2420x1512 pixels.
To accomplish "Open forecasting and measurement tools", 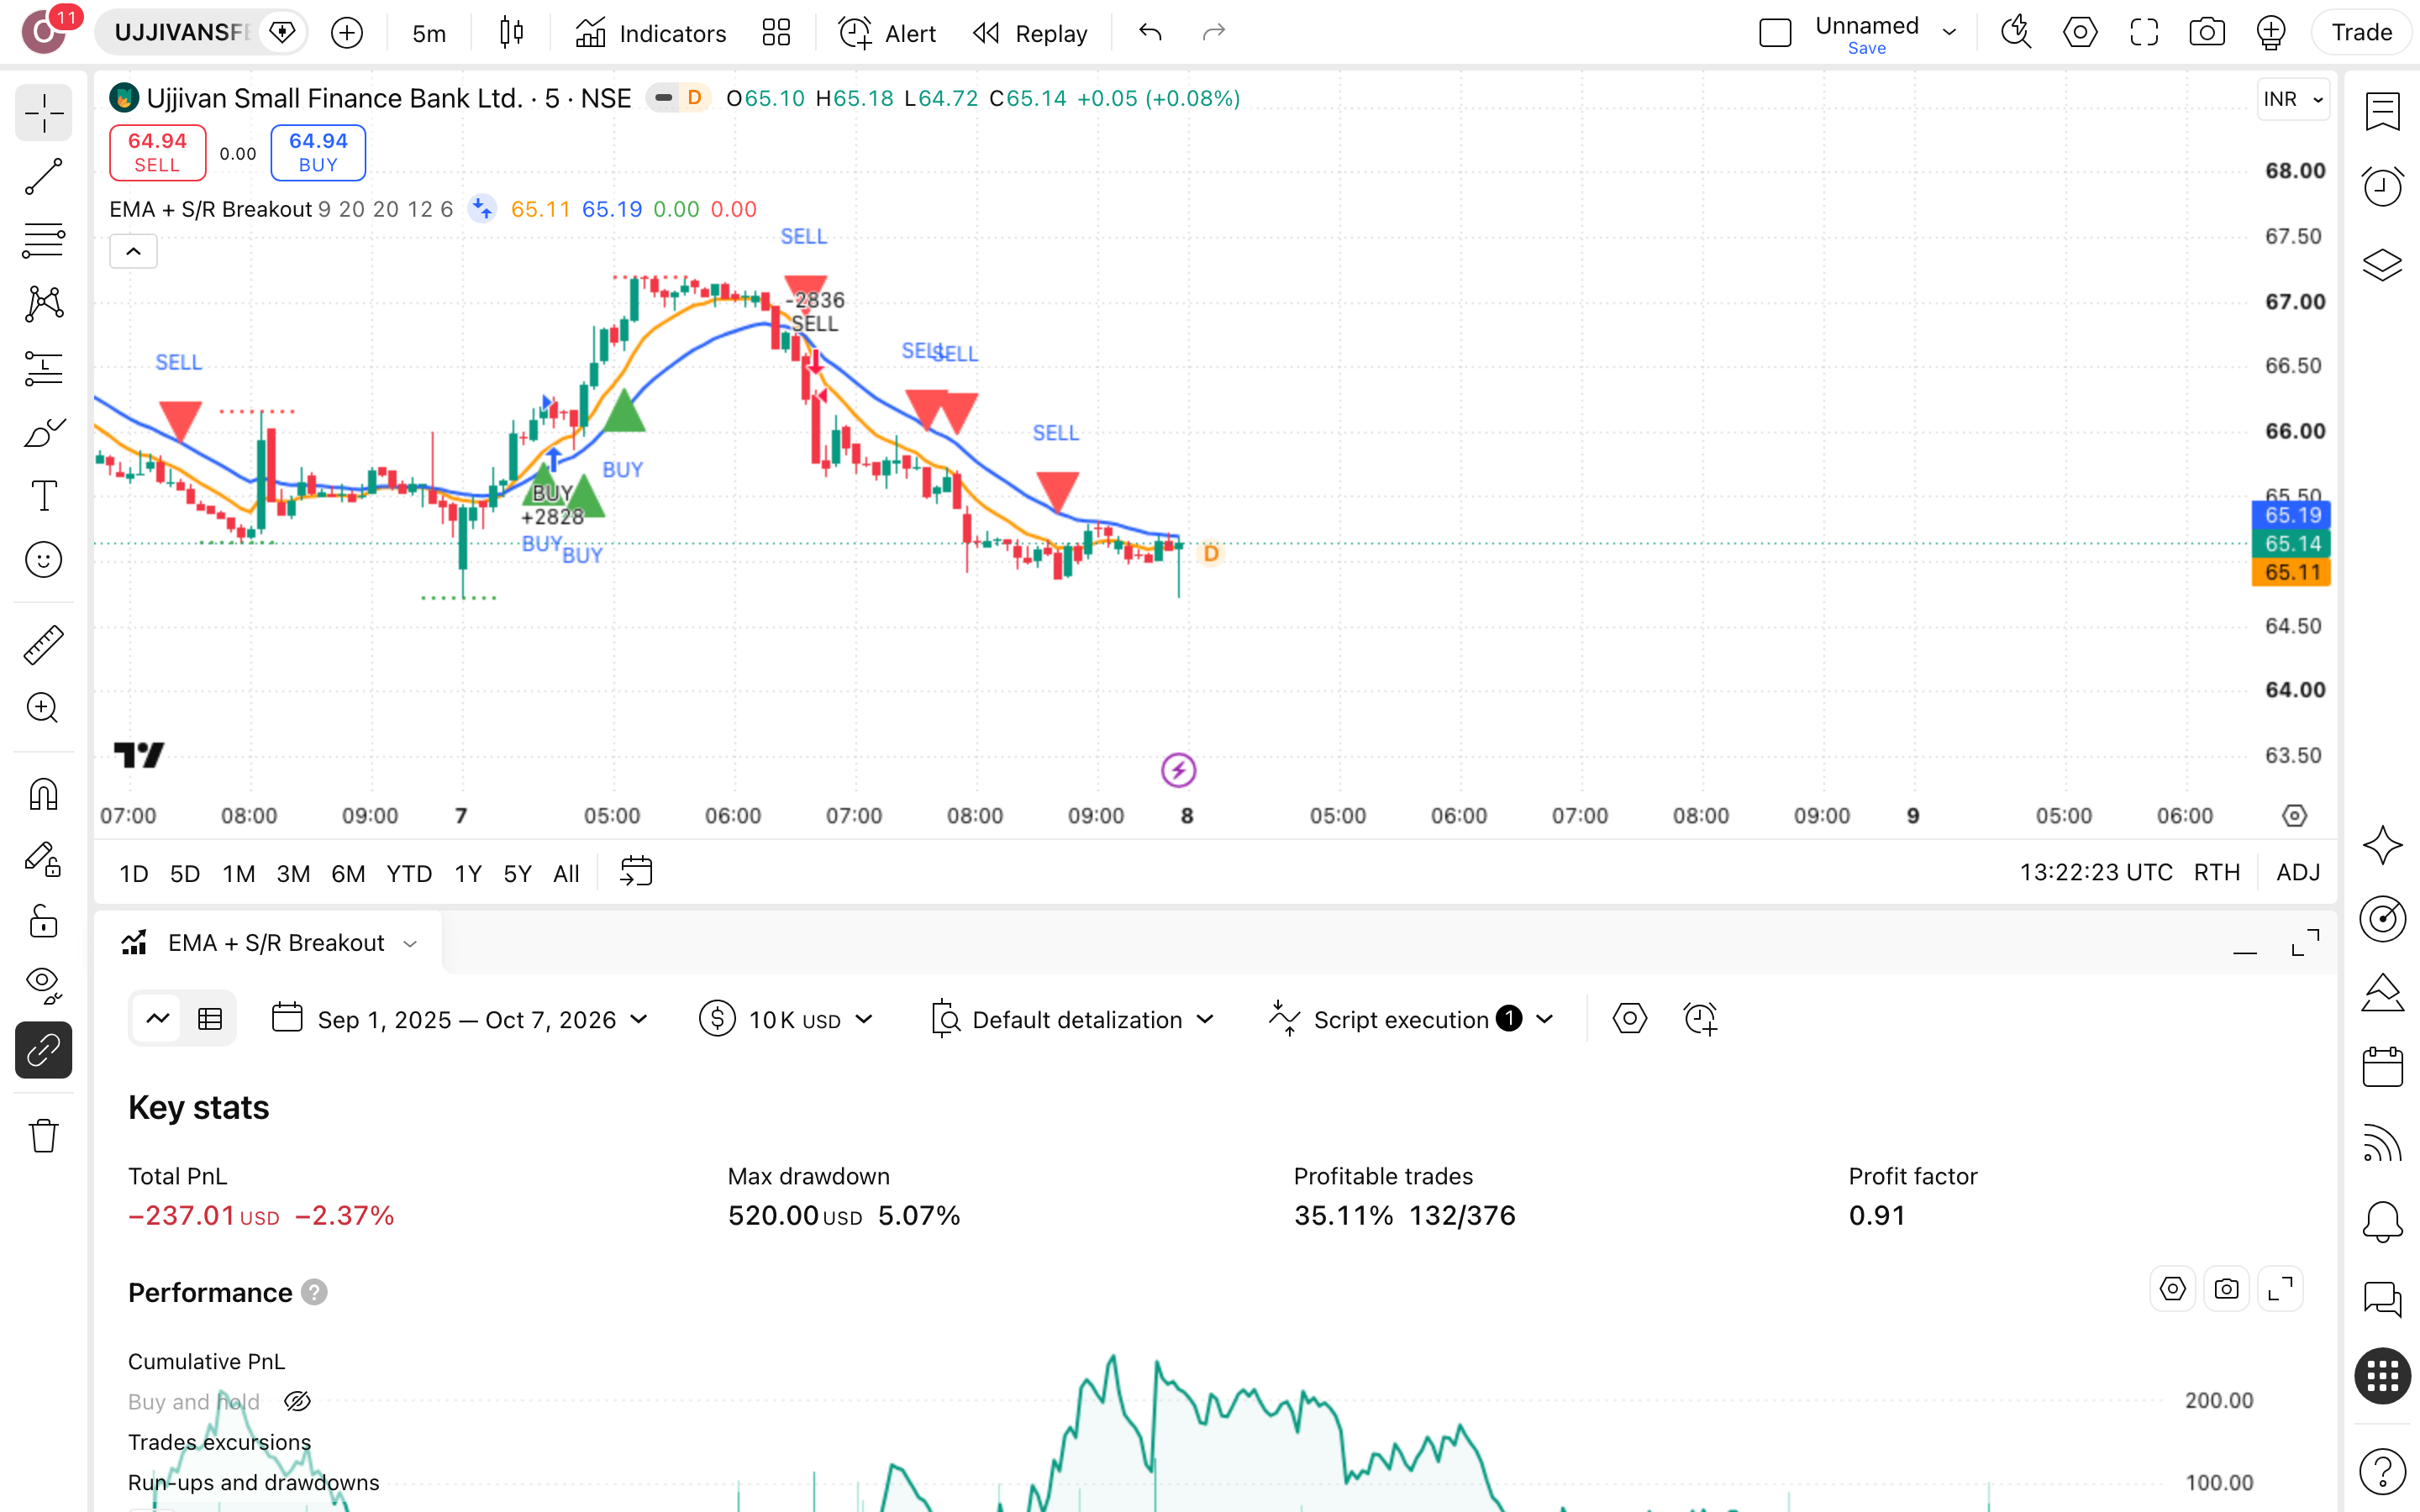I will click(43, 368).
